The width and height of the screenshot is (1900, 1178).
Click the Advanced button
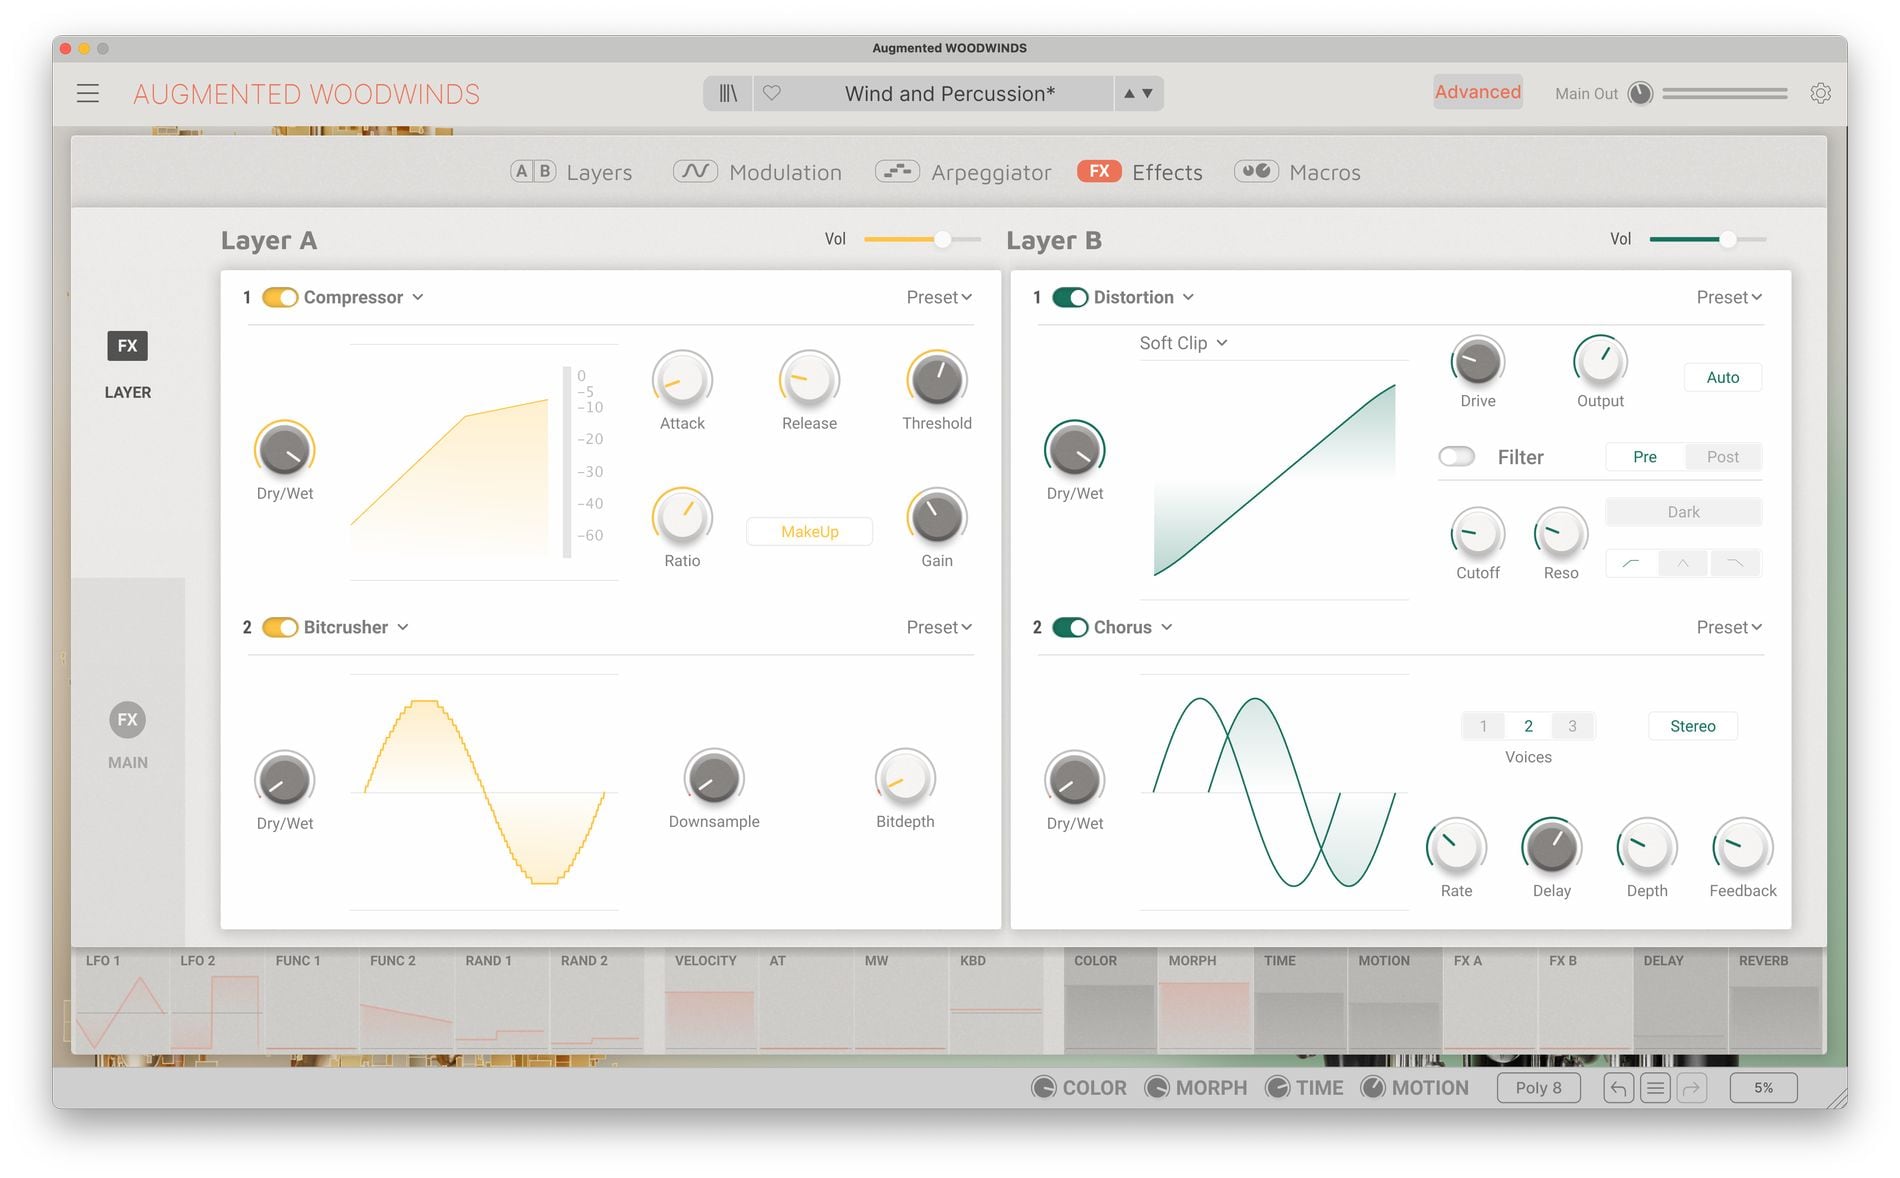click(1477, 92)
